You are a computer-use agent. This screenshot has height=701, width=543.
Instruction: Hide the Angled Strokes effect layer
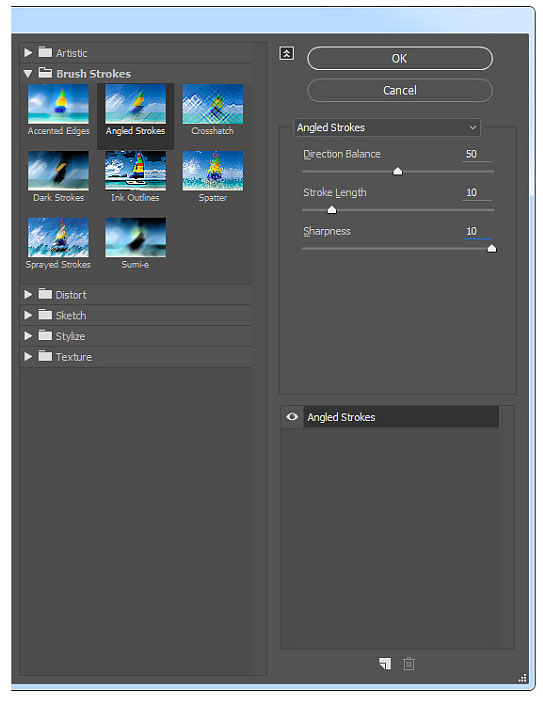[292, 417]
